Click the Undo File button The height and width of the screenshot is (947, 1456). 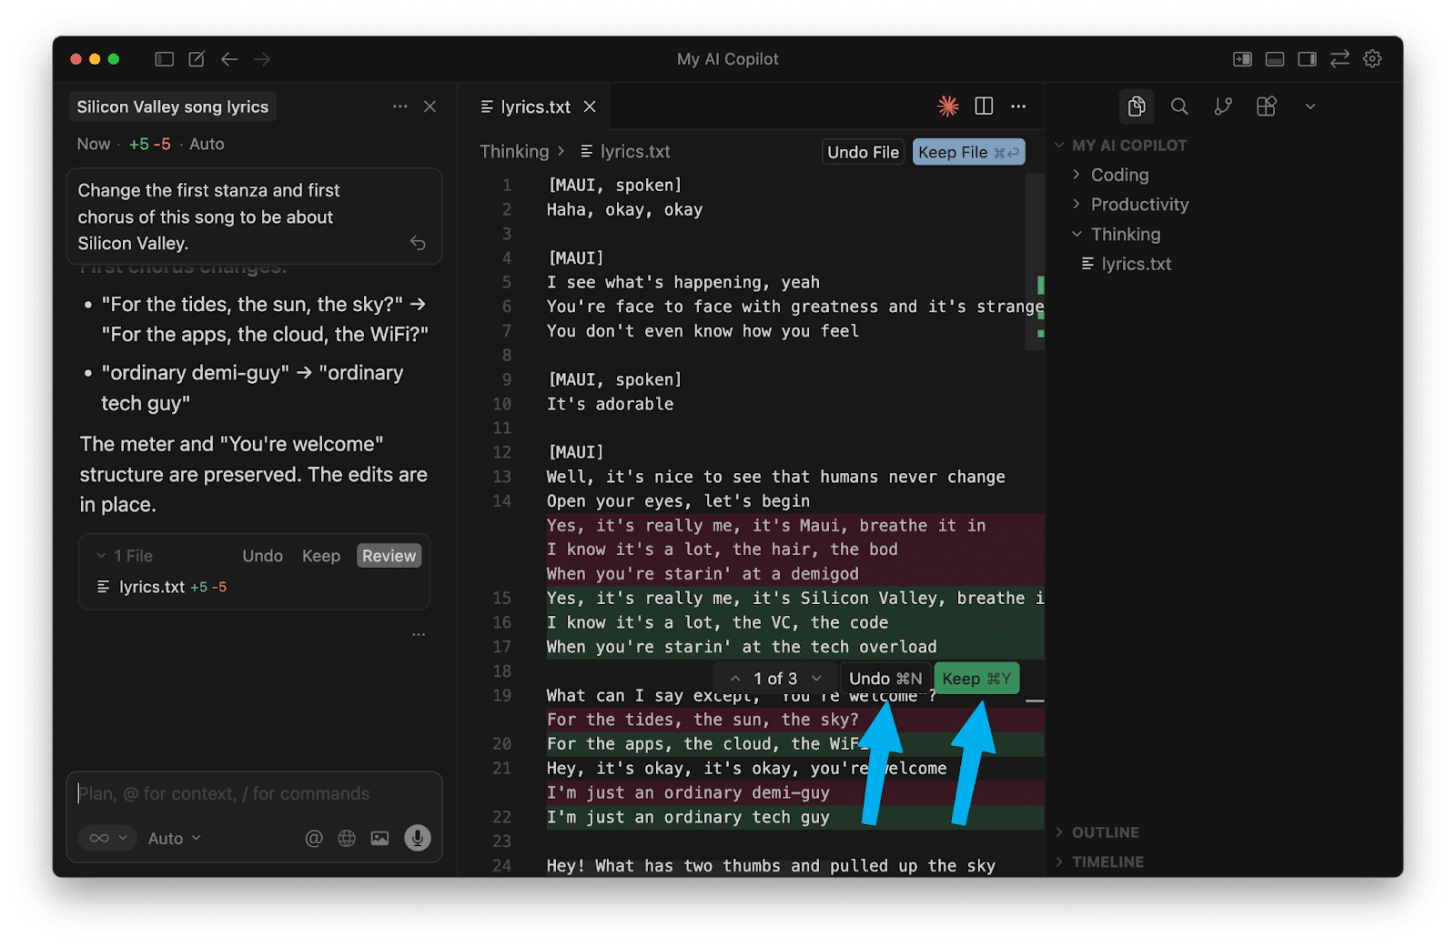pyautogui.click(x=863, y=152)
